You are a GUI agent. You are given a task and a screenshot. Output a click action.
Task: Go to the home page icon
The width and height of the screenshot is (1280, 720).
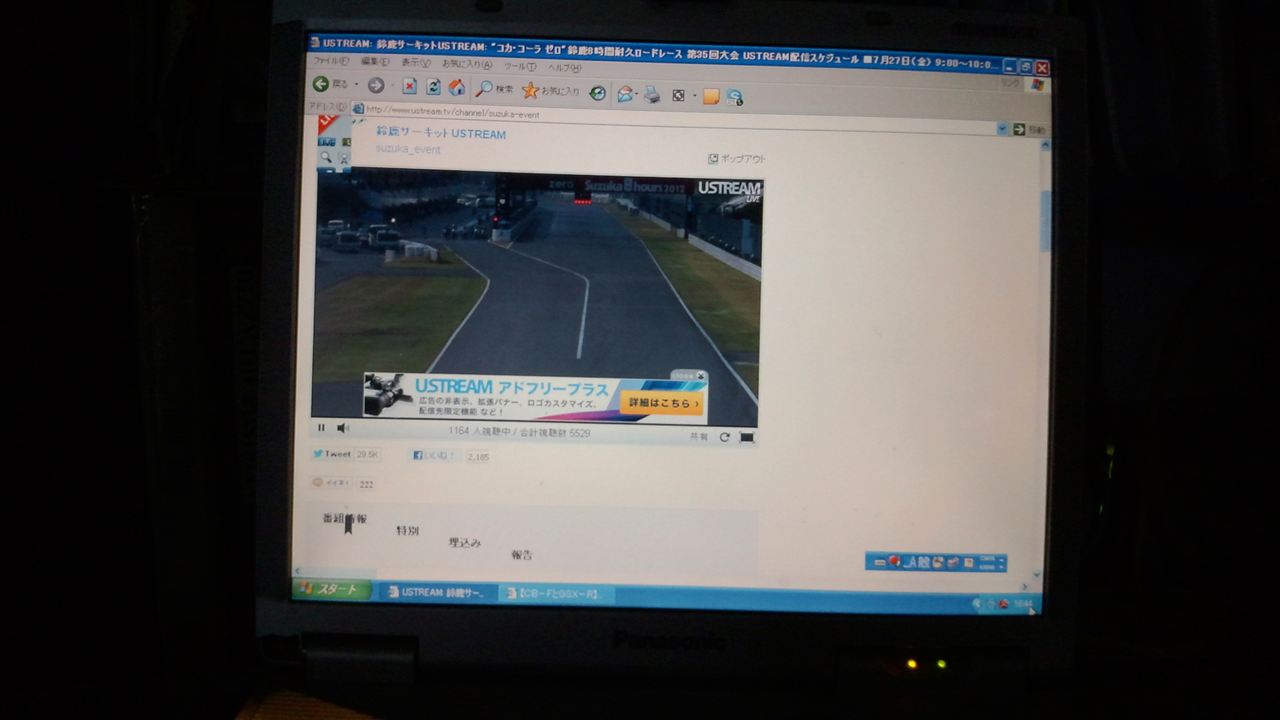457,87
